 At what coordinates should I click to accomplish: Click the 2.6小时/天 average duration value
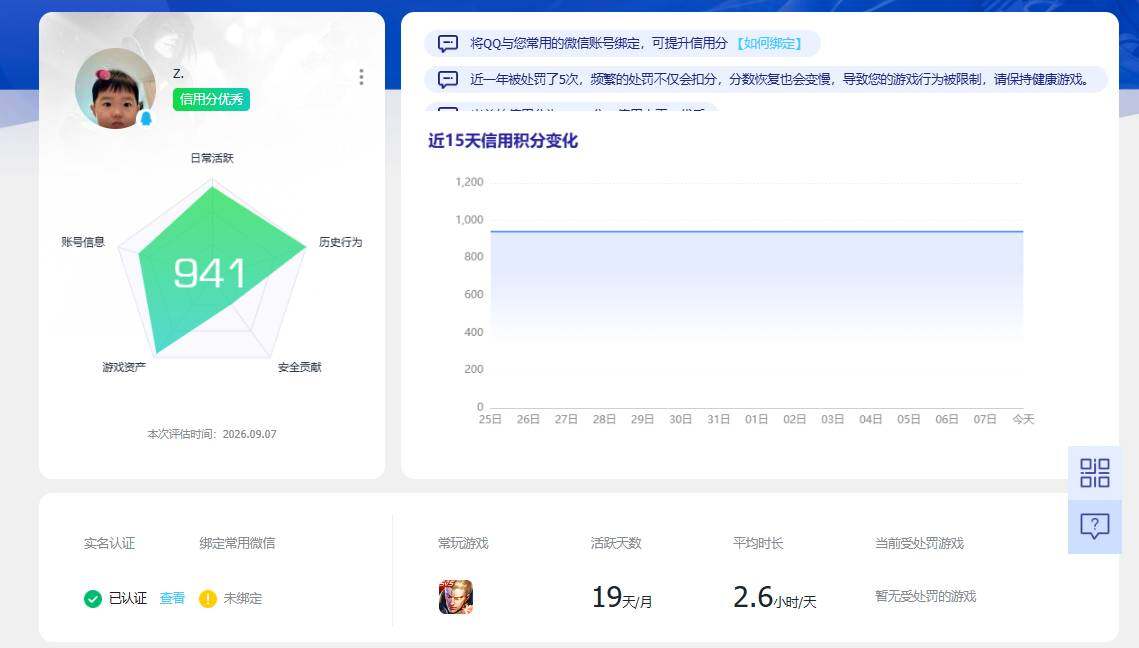[x=774, y=598]
